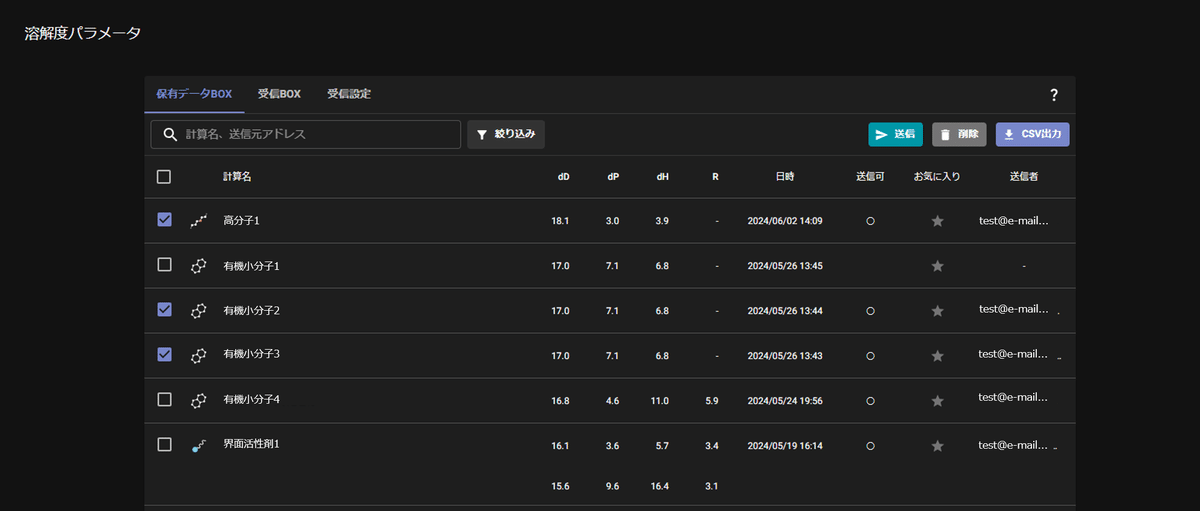Favorite 有機小分子1 with its star
Image resolution: width=1200 pixels, height=511 pixels.
tap(937, 266)
